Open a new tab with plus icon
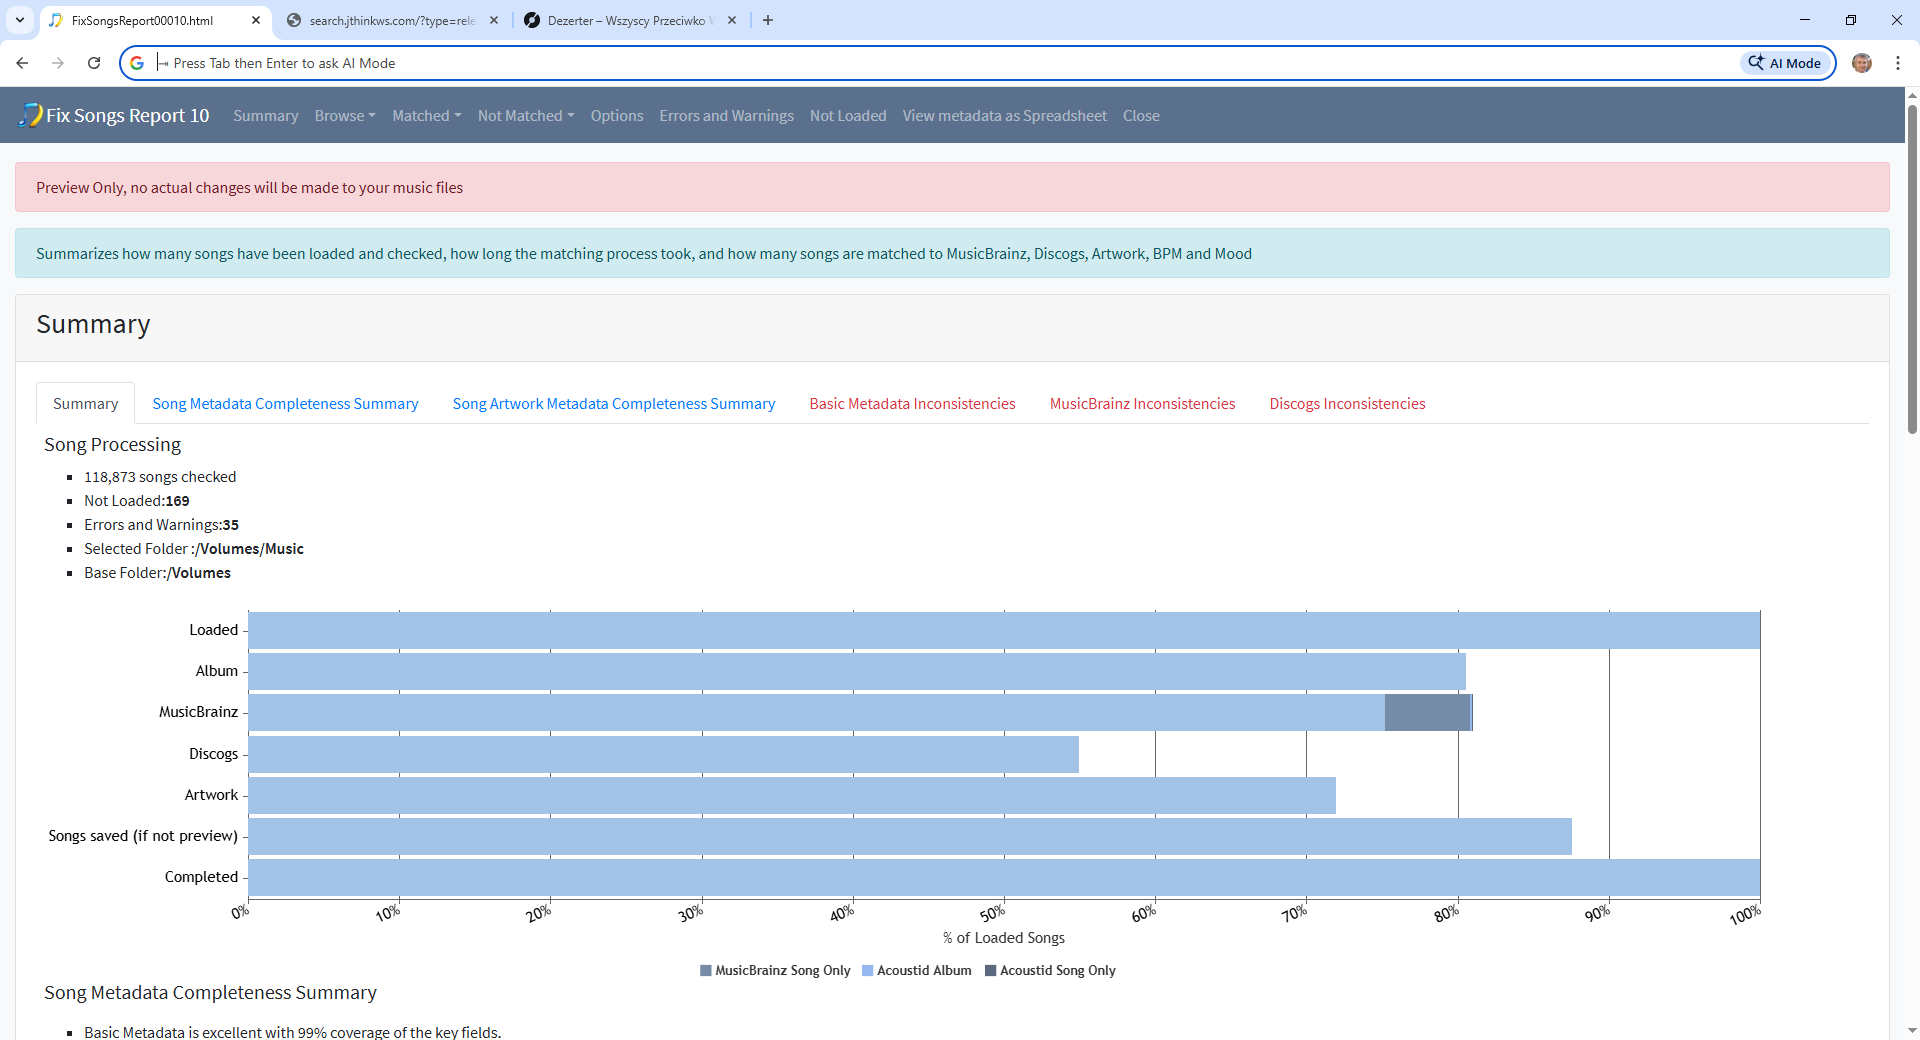Screen dimensions: 1920x1040 [768, 20]
